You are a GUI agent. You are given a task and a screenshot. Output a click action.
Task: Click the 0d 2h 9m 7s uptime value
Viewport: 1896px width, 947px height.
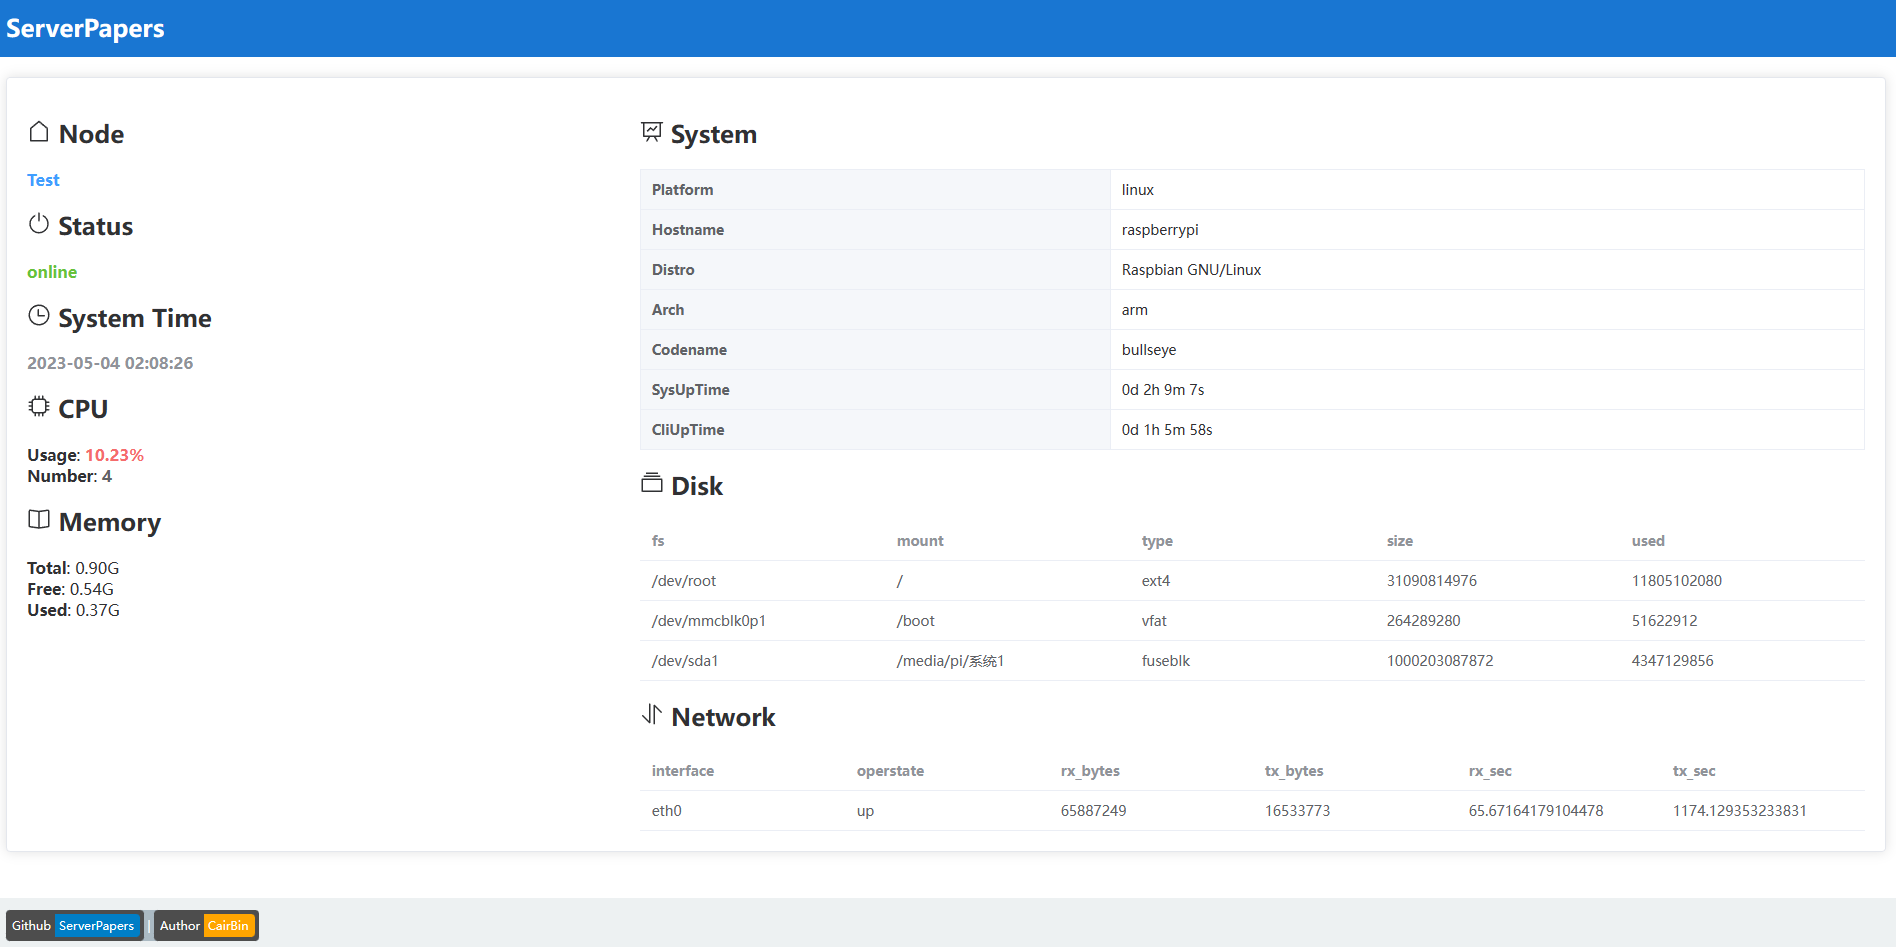1163,390
